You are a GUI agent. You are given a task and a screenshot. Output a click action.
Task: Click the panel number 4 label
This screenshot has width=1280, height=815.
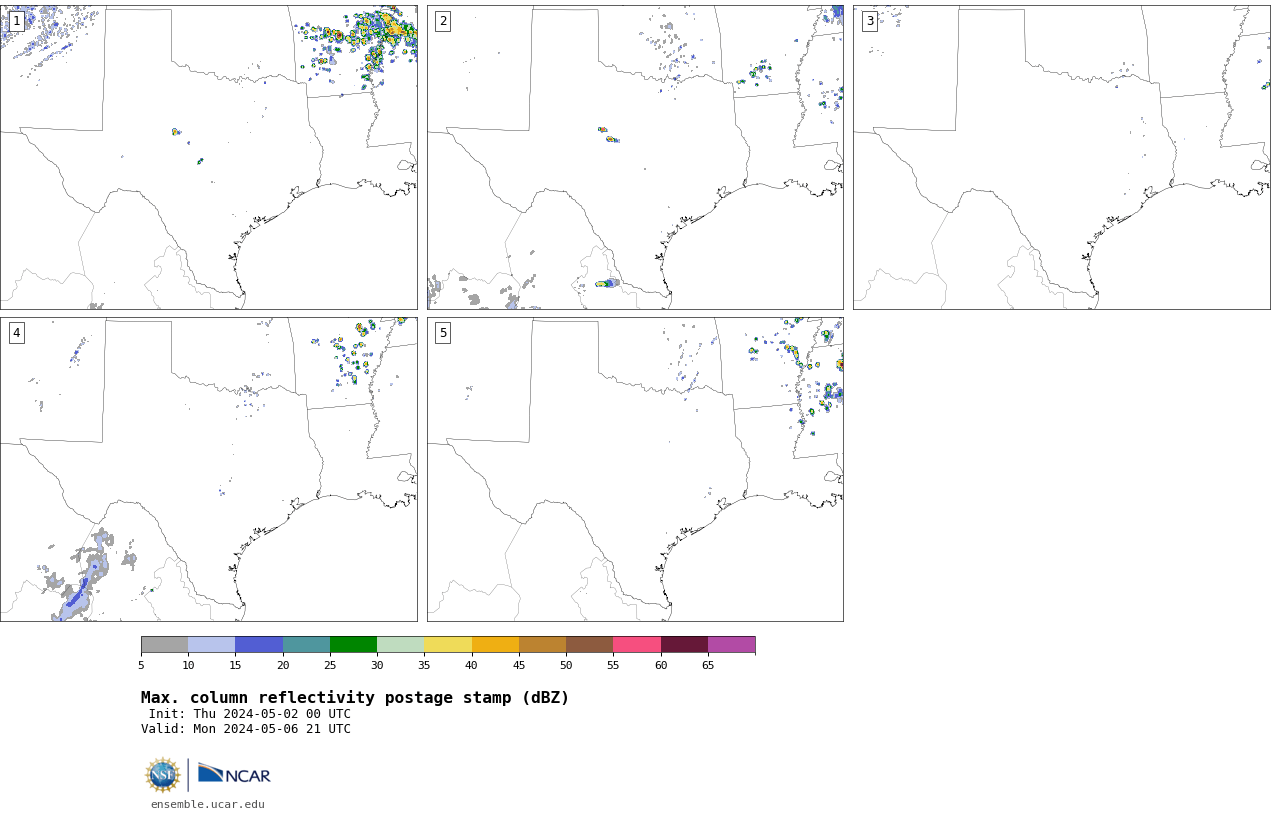[16, 333]
